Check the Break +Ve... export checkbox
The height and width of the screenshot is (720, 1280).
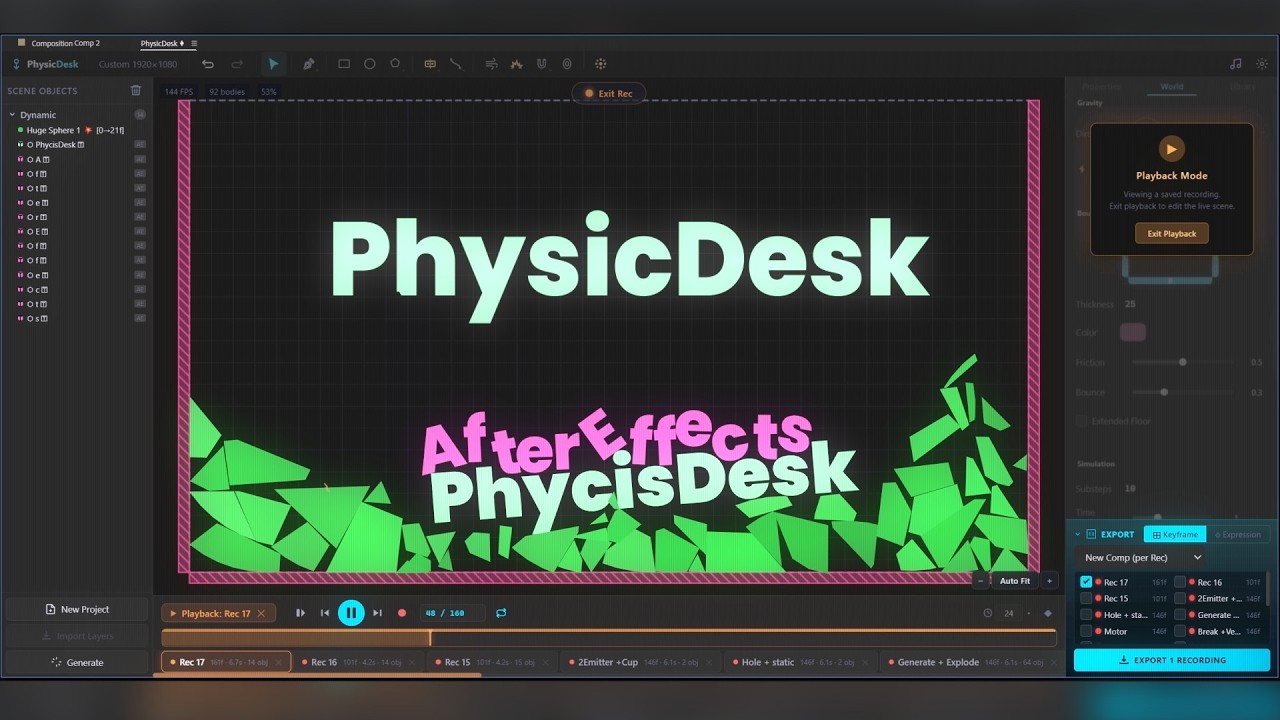[x=1180, y=631]
